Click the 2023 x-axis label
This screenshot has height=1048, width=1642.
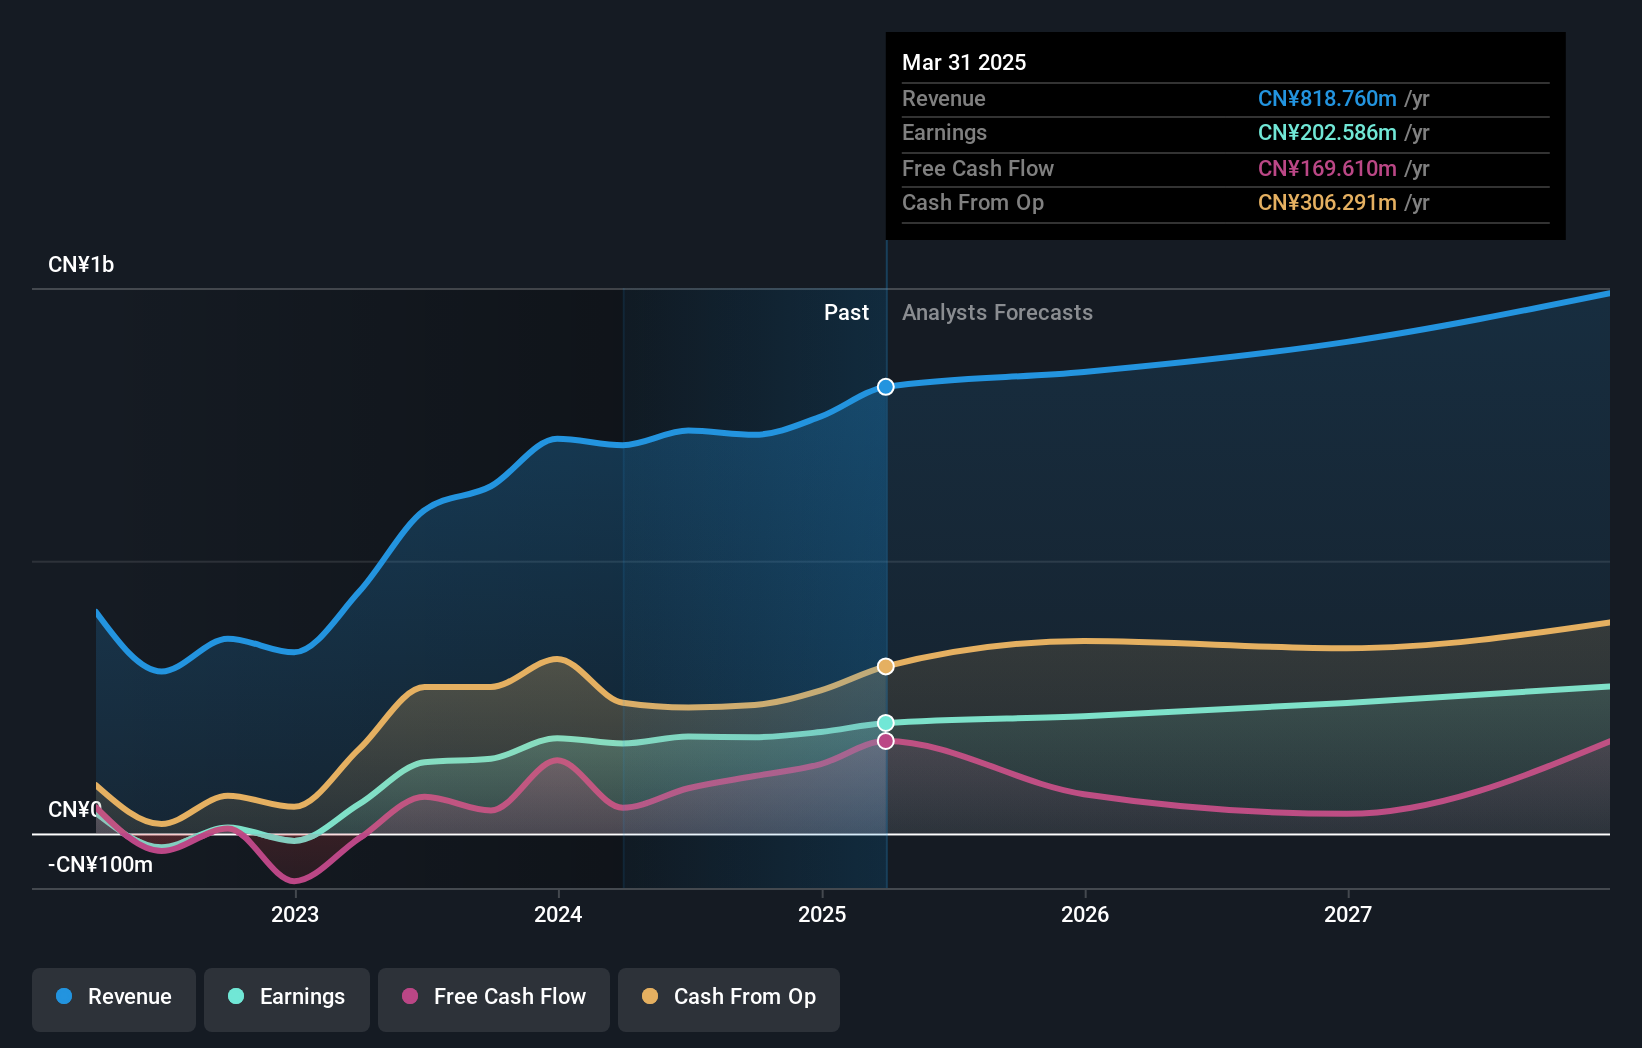coord(295,914)
